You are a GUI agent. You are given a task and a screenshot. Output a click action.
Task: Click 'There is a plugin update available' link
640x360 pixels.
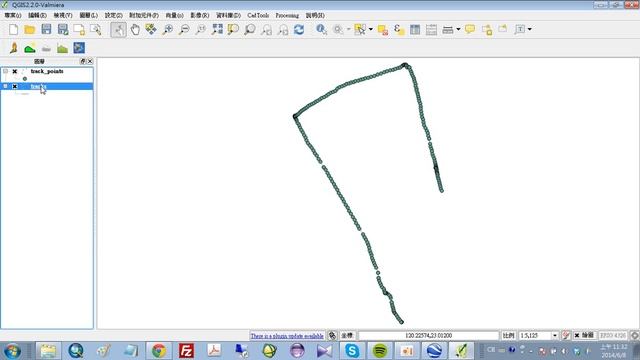287,336
